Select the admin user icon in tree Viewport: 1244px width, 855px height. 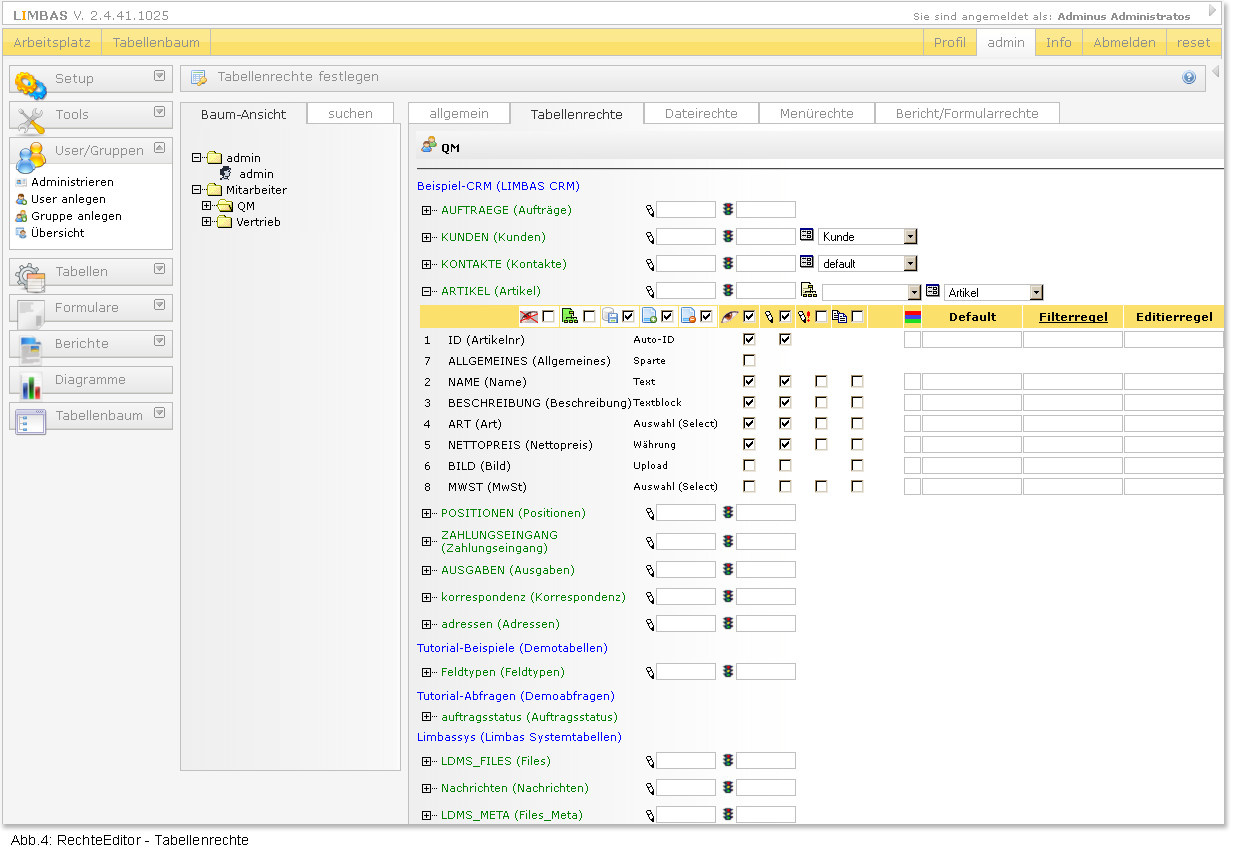coord(226,174)
